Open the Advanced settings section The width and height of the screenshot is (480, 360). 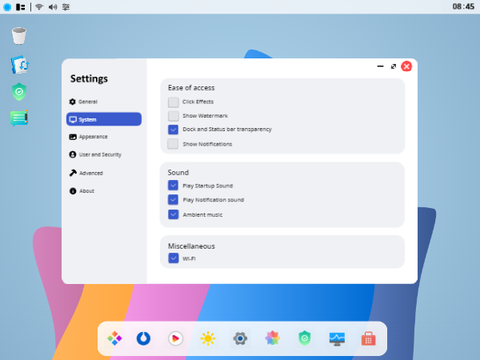point(86,173)
